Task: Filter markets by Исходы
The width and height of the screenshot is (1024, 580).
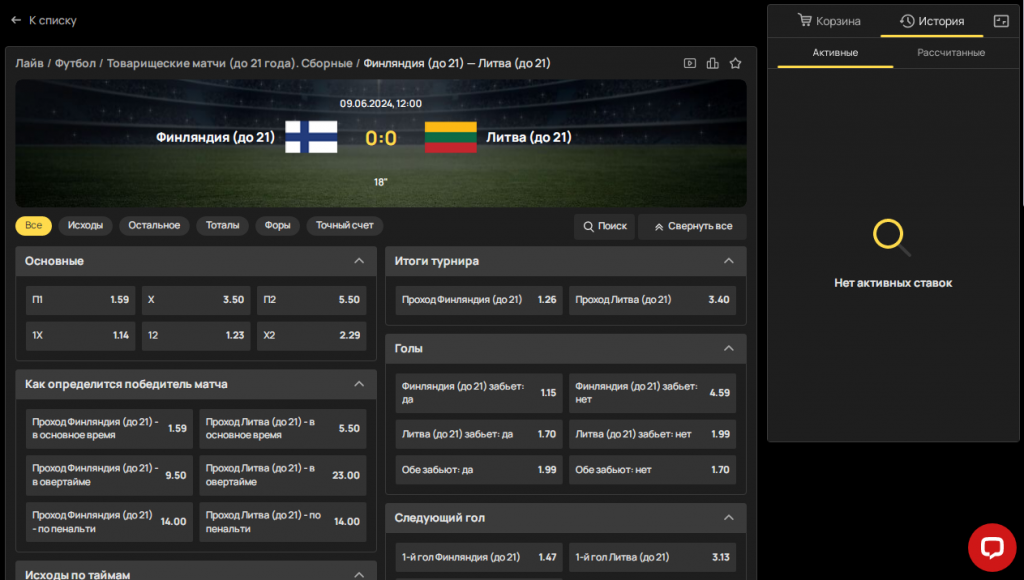Action: coord(86,225)
